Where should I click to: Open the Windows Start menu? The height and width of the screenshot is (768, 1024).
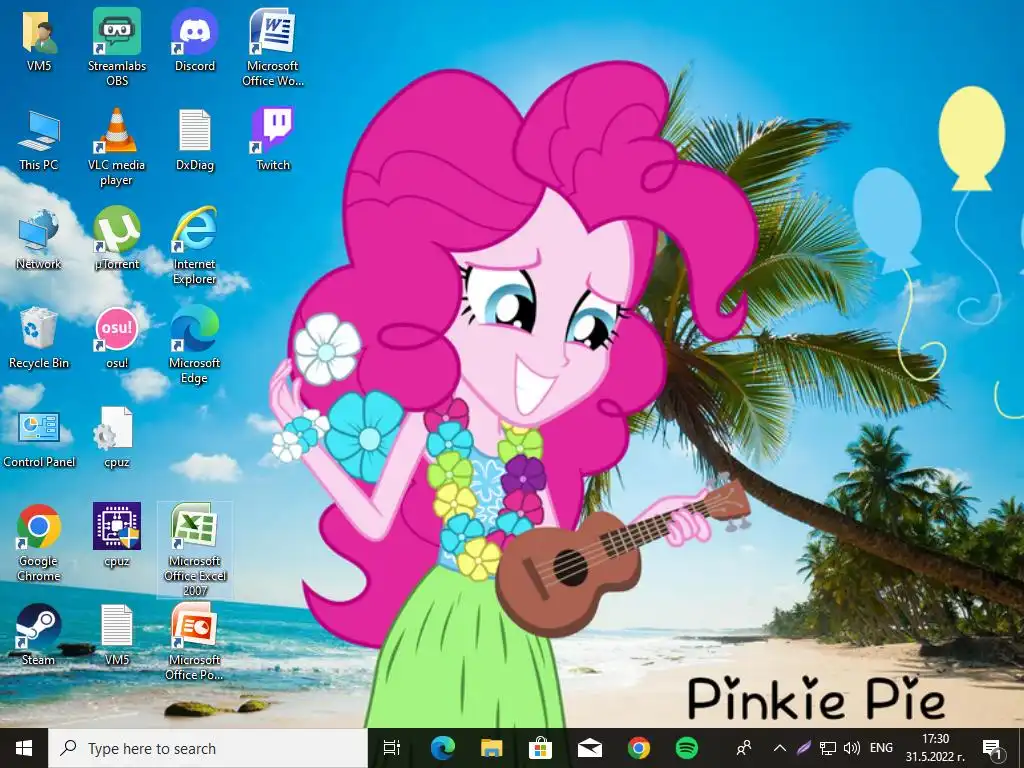(24, 748)
